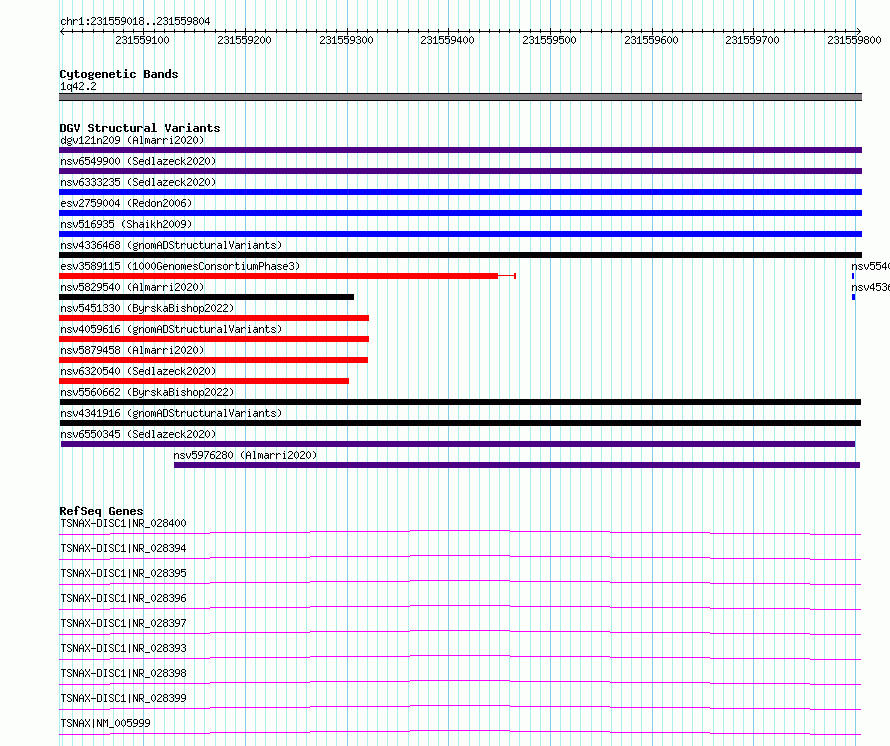The width and height of the screenshot is (890, 746).
Task: Click ruler position 231559700
Action: coord(753,40)
